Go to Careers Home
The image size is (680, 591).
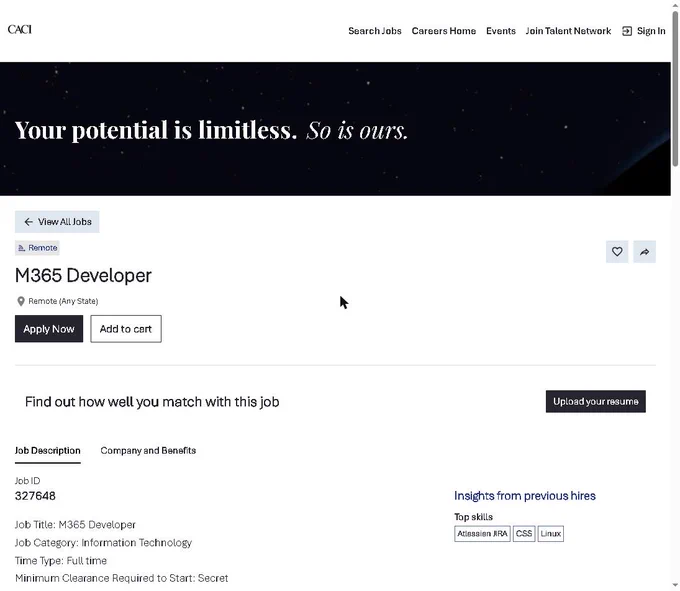tap(444, 31)
